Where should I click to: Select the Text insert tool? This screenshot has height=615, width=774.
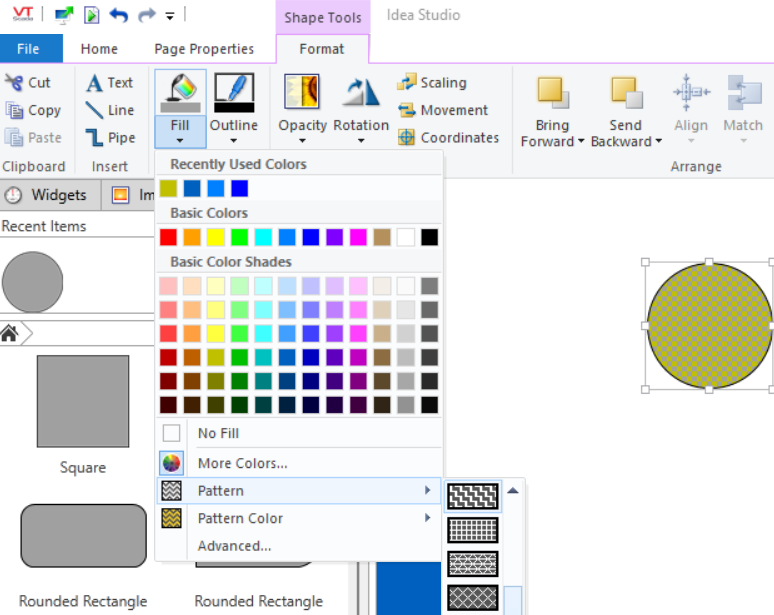tap(109, 83)
